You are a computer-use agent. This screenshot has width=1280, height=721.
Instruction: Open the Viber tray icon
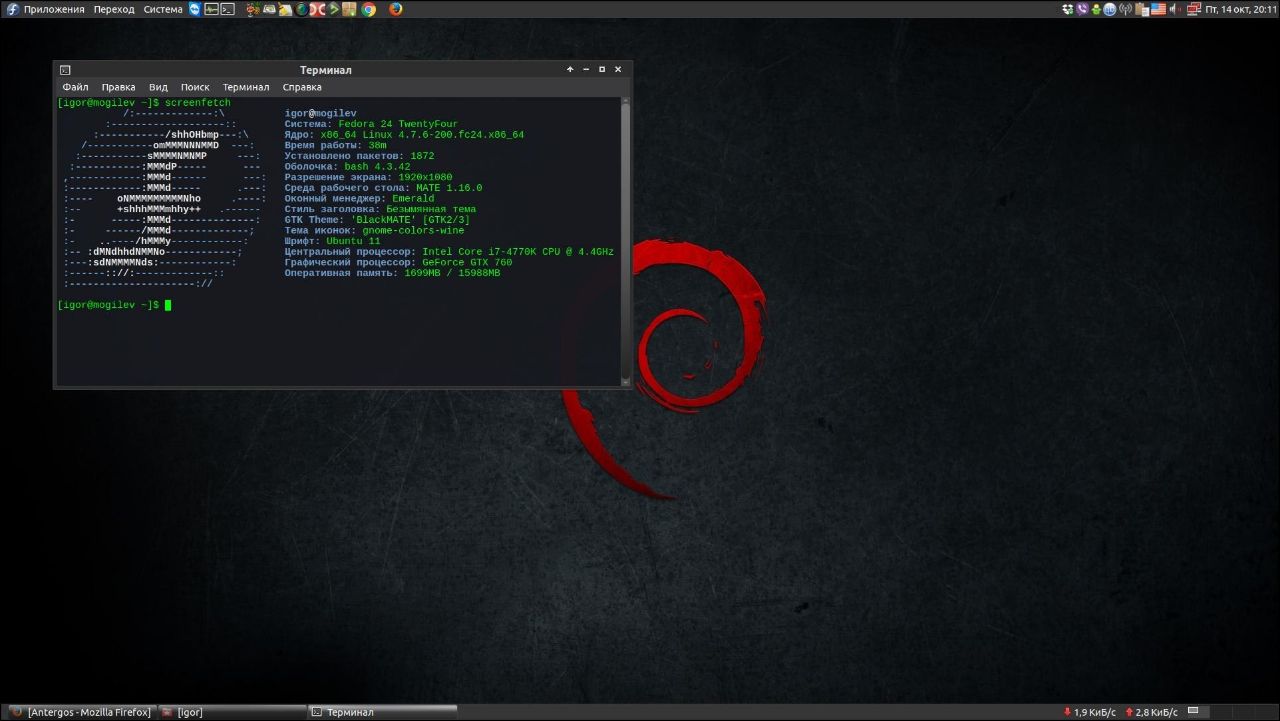(x=1082, y=9)
